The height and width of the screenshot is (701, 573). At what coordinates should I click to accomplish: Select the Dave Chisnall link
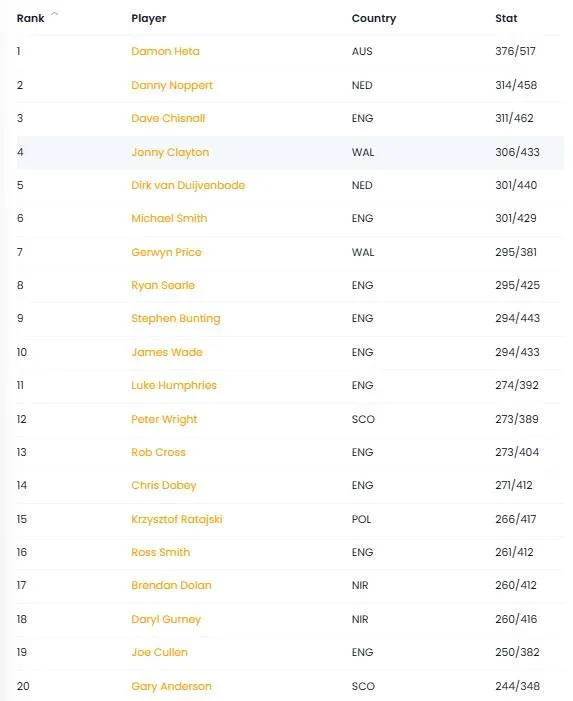pos(168,118)
